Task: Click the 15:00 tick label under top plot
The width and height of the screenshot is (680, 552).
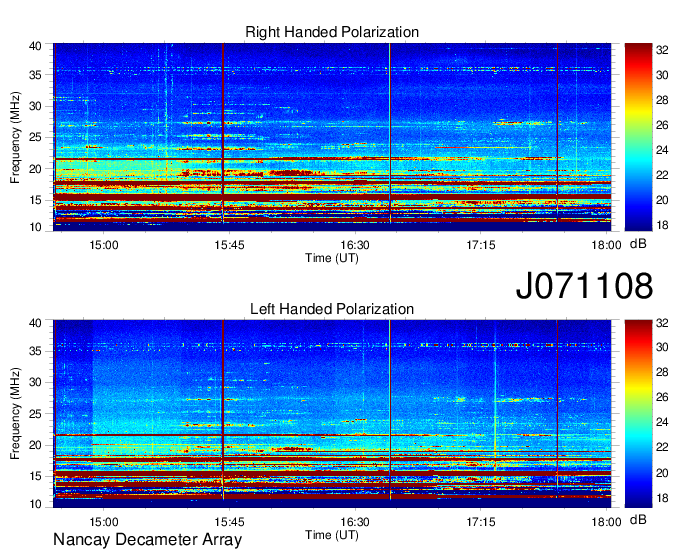Action: [x=104, y=245]
